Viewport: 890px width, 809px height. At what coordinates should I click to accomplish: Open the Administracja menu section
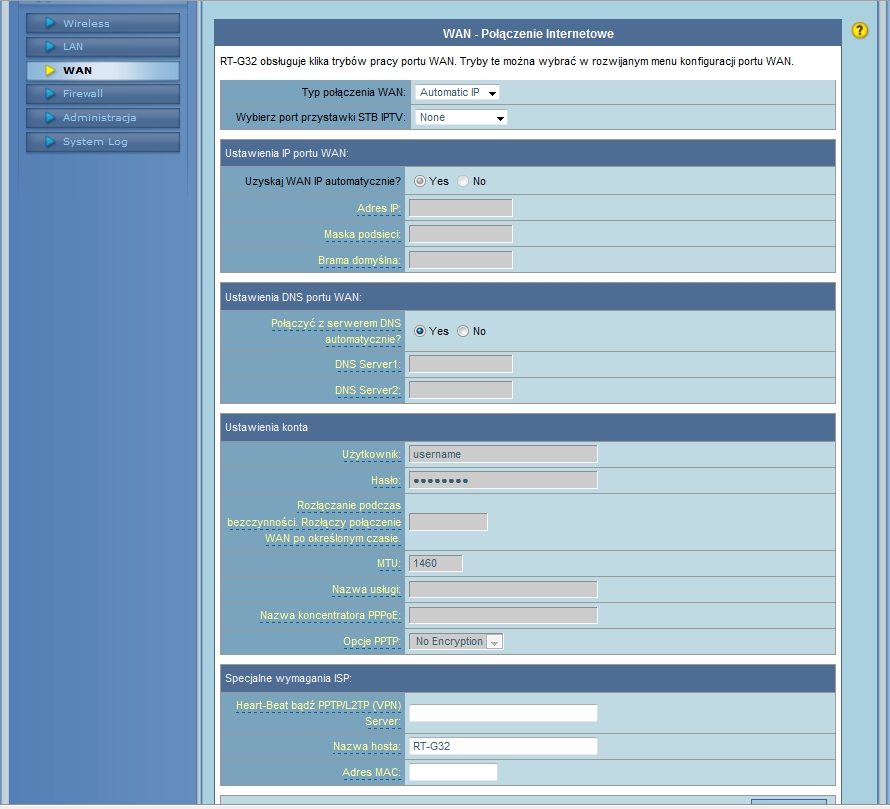(103, 118)
